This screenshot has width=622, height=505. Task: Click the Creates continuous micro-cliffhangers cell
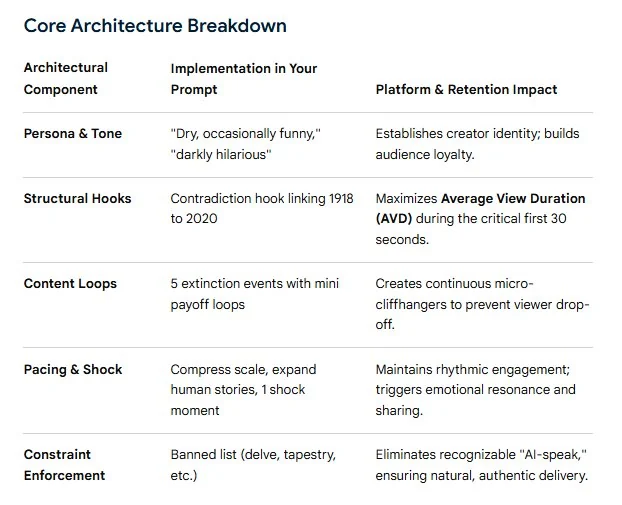[x=482, y=304]
